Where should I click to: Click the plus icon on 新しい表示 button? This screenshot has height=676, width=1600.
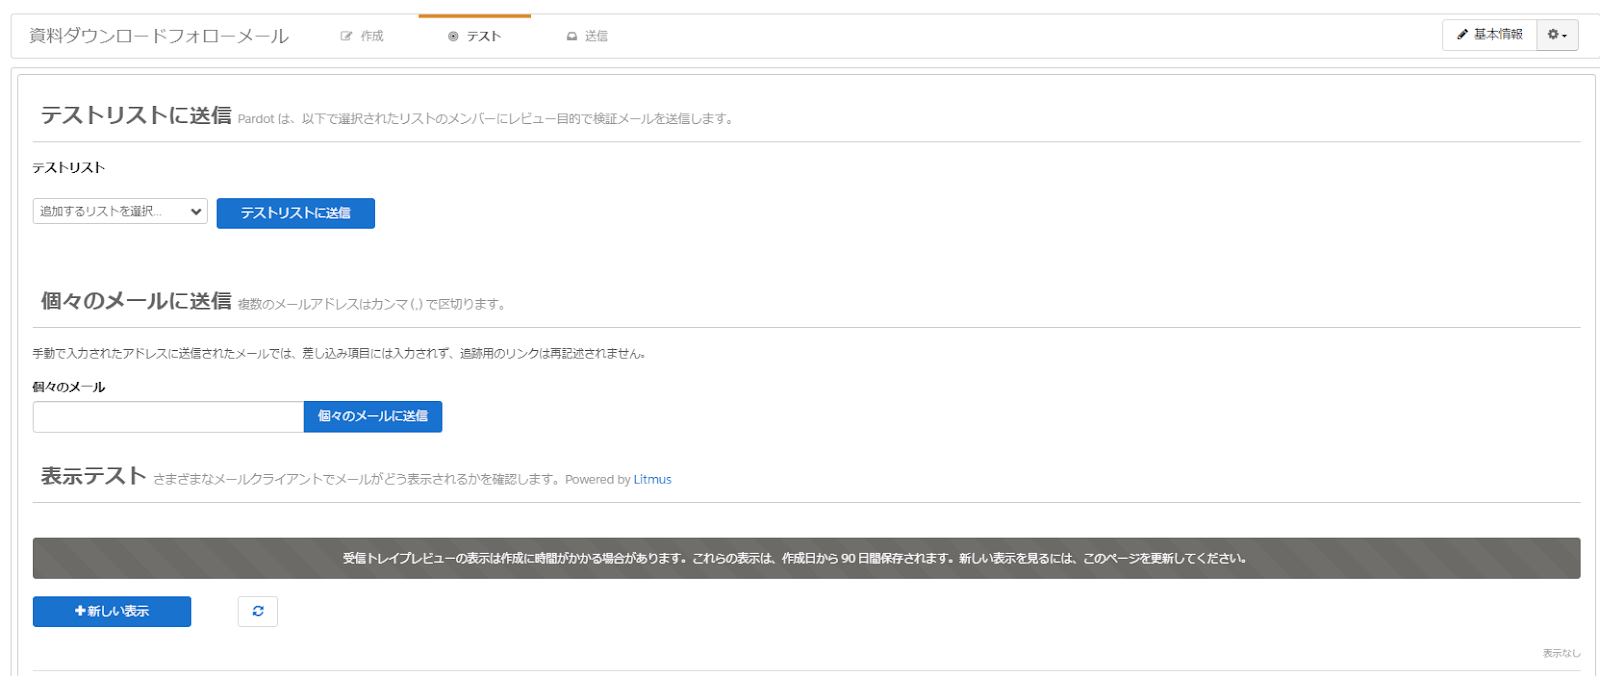coord(80,611)
